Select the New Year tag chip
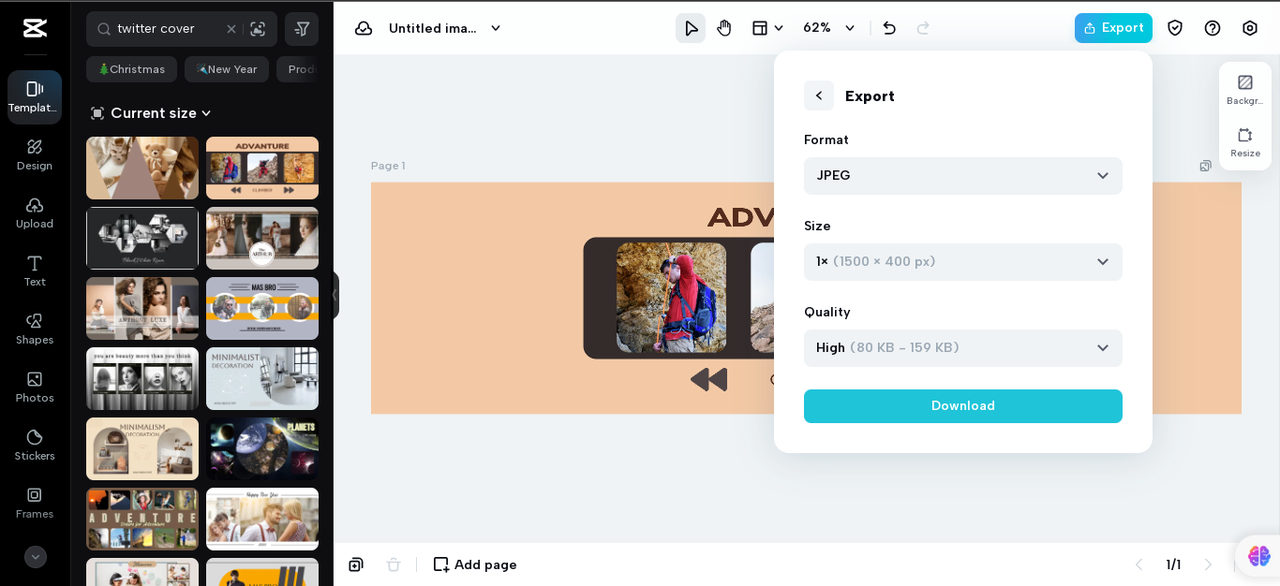1280x586 pixels. click(x=227, y=69)
